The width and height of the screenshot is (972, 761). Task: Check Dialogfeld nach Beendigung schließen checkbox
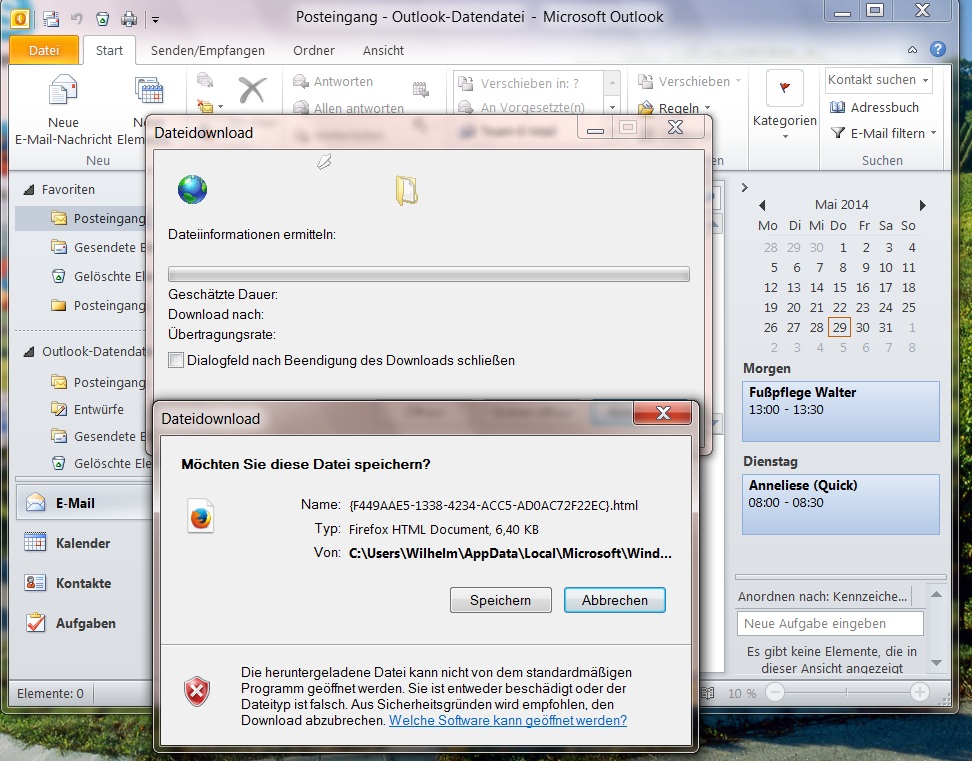click(176, 360)
